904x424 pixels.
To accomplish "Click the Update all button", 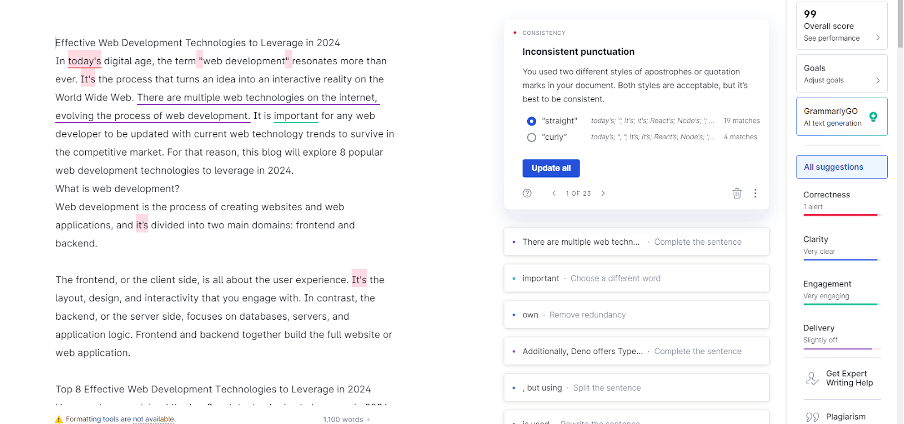I will coord(551,168).
